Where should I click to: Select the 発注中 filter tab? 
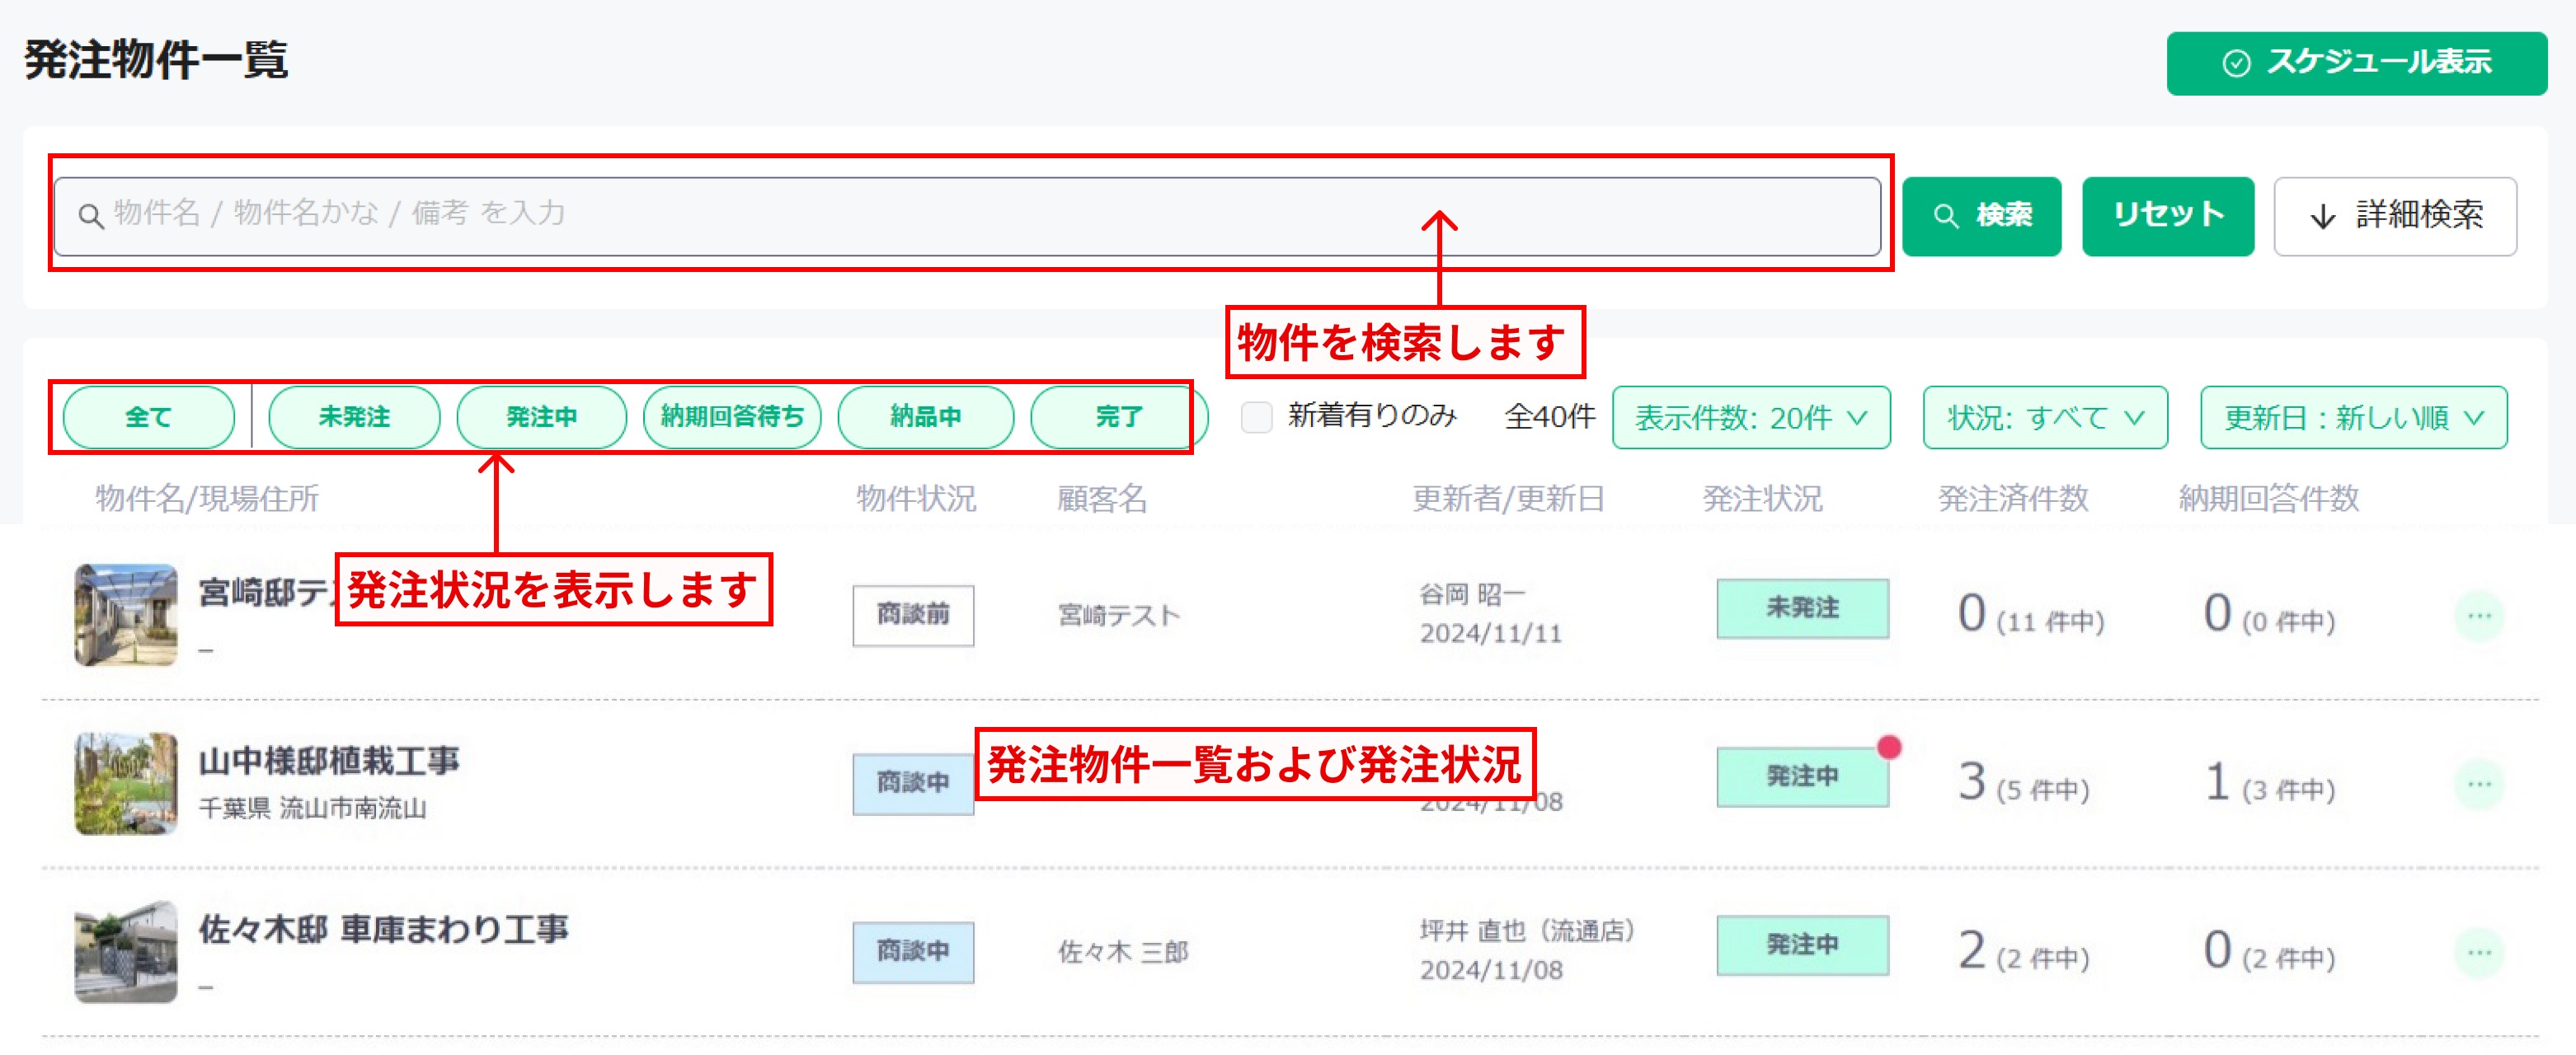(542, 417)
